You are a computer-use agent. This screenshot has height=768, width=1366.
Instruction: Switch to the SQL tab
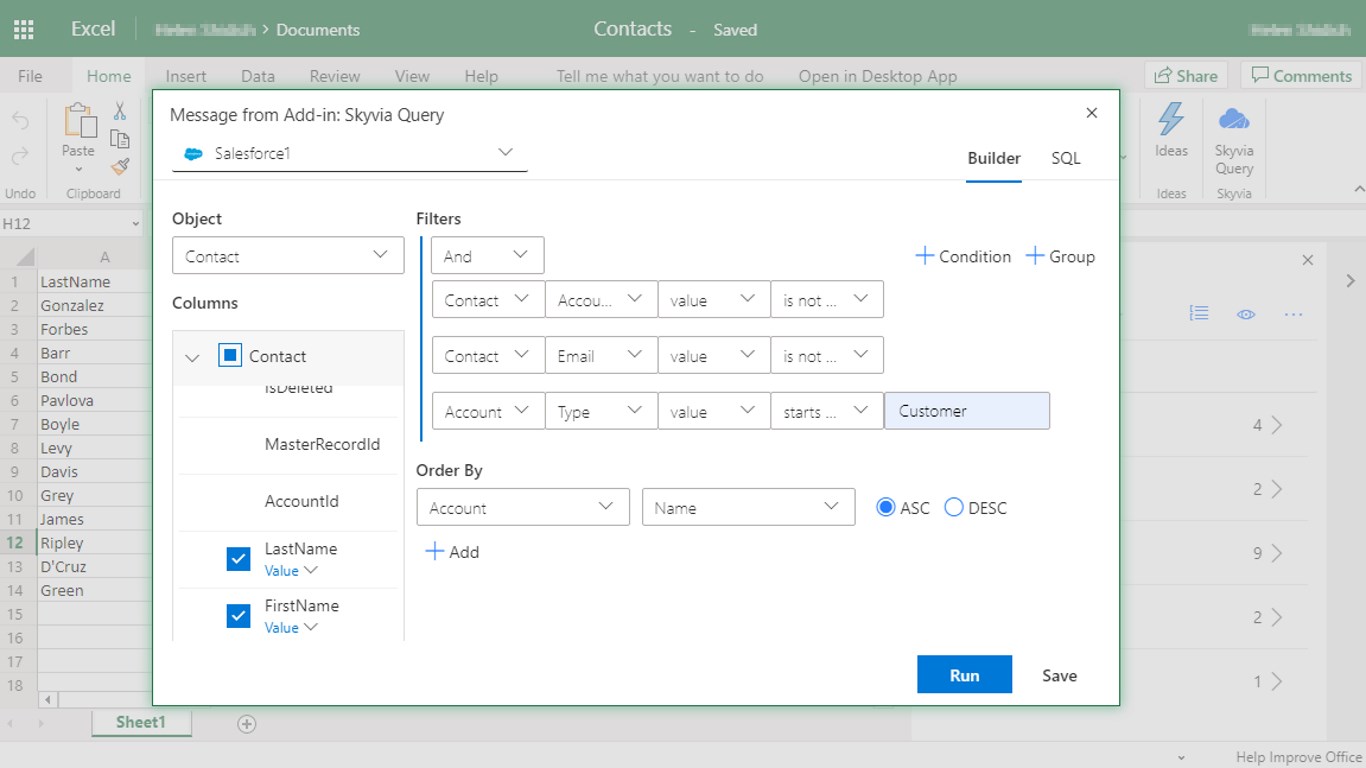[x=1065, y=158]
